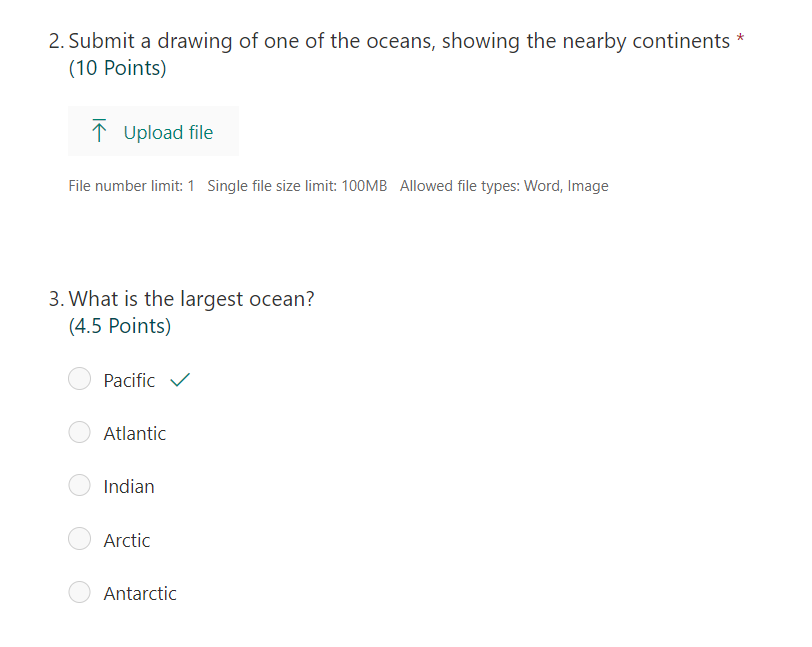Click question 2 title about ocean drawing
Viewport: 812px width, 647px height.
tap(399, 41)
